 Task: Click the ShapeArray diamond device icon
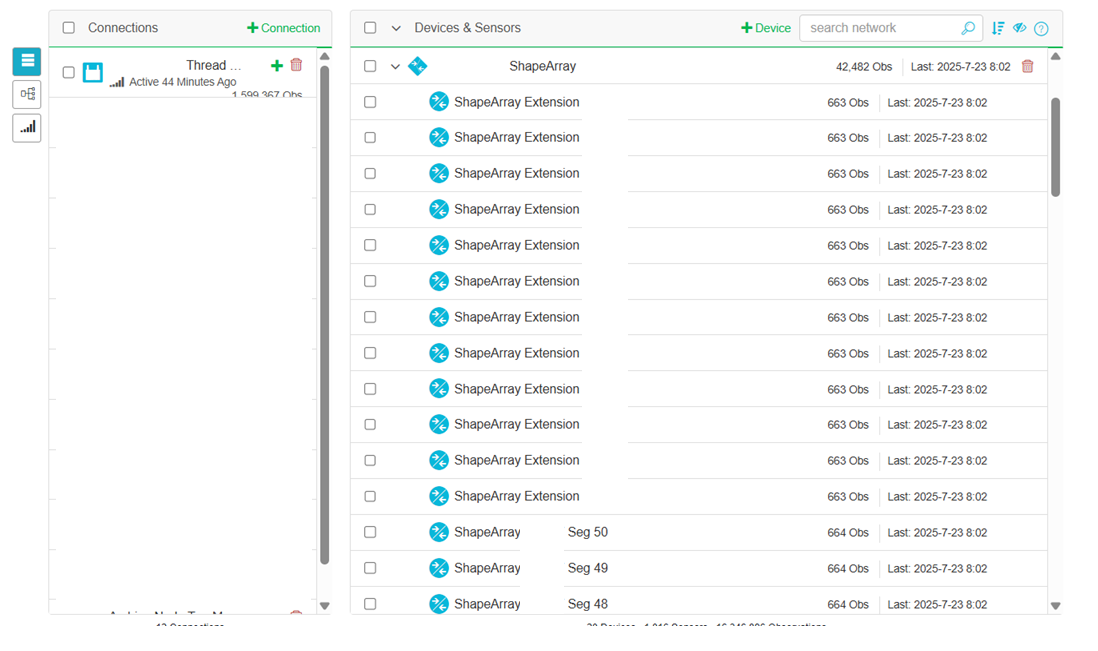coord(417,66)
